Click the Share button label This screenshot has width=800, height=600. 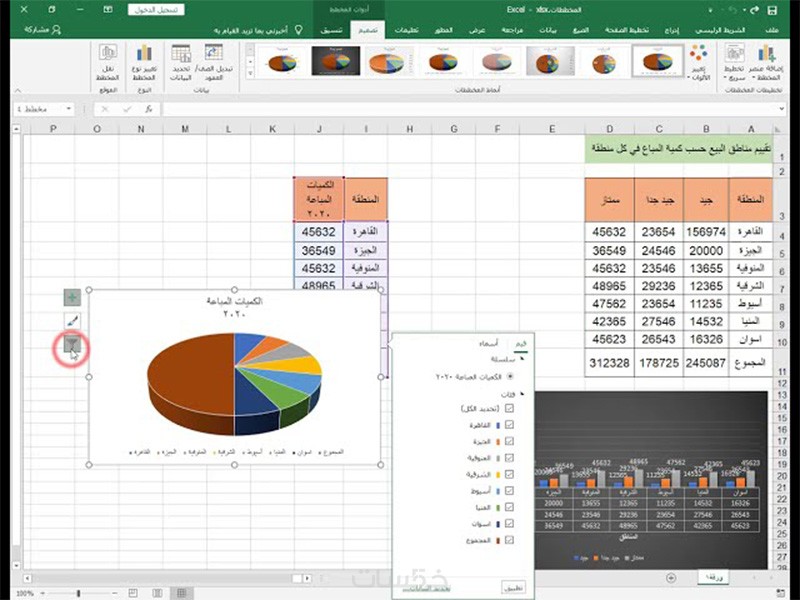click(x=37, y=30)
